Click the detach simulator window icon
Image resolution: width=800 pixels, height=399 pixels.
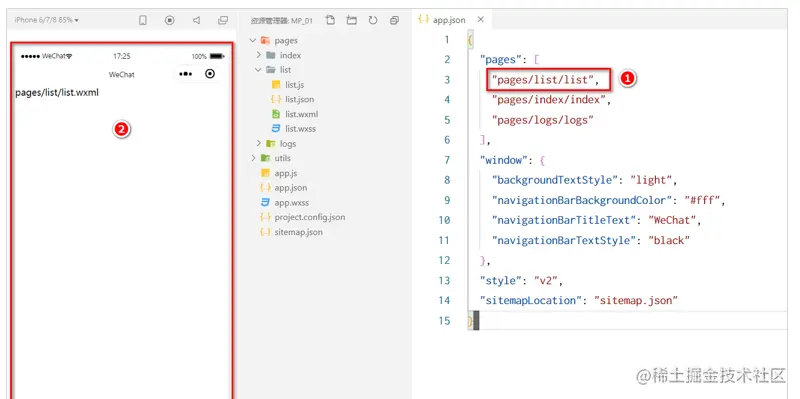coord(223,20)
